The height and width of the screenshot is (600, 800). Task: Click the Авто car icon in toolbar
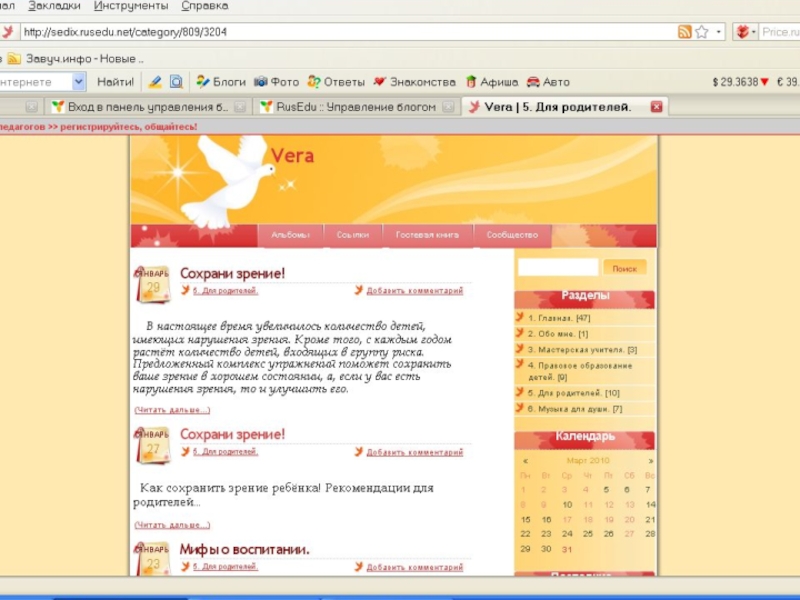534,82
